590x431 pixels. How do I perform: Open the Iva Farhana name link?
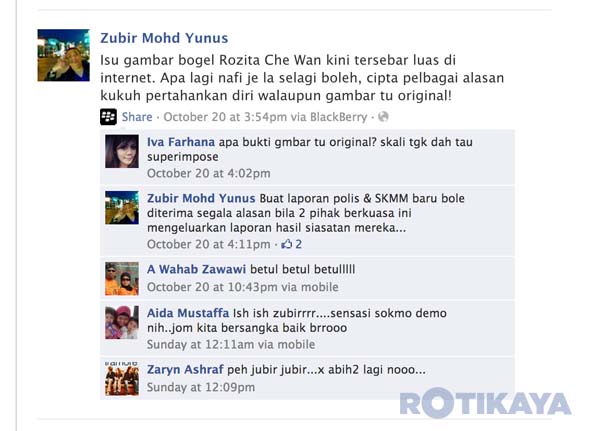coord(181,142)
